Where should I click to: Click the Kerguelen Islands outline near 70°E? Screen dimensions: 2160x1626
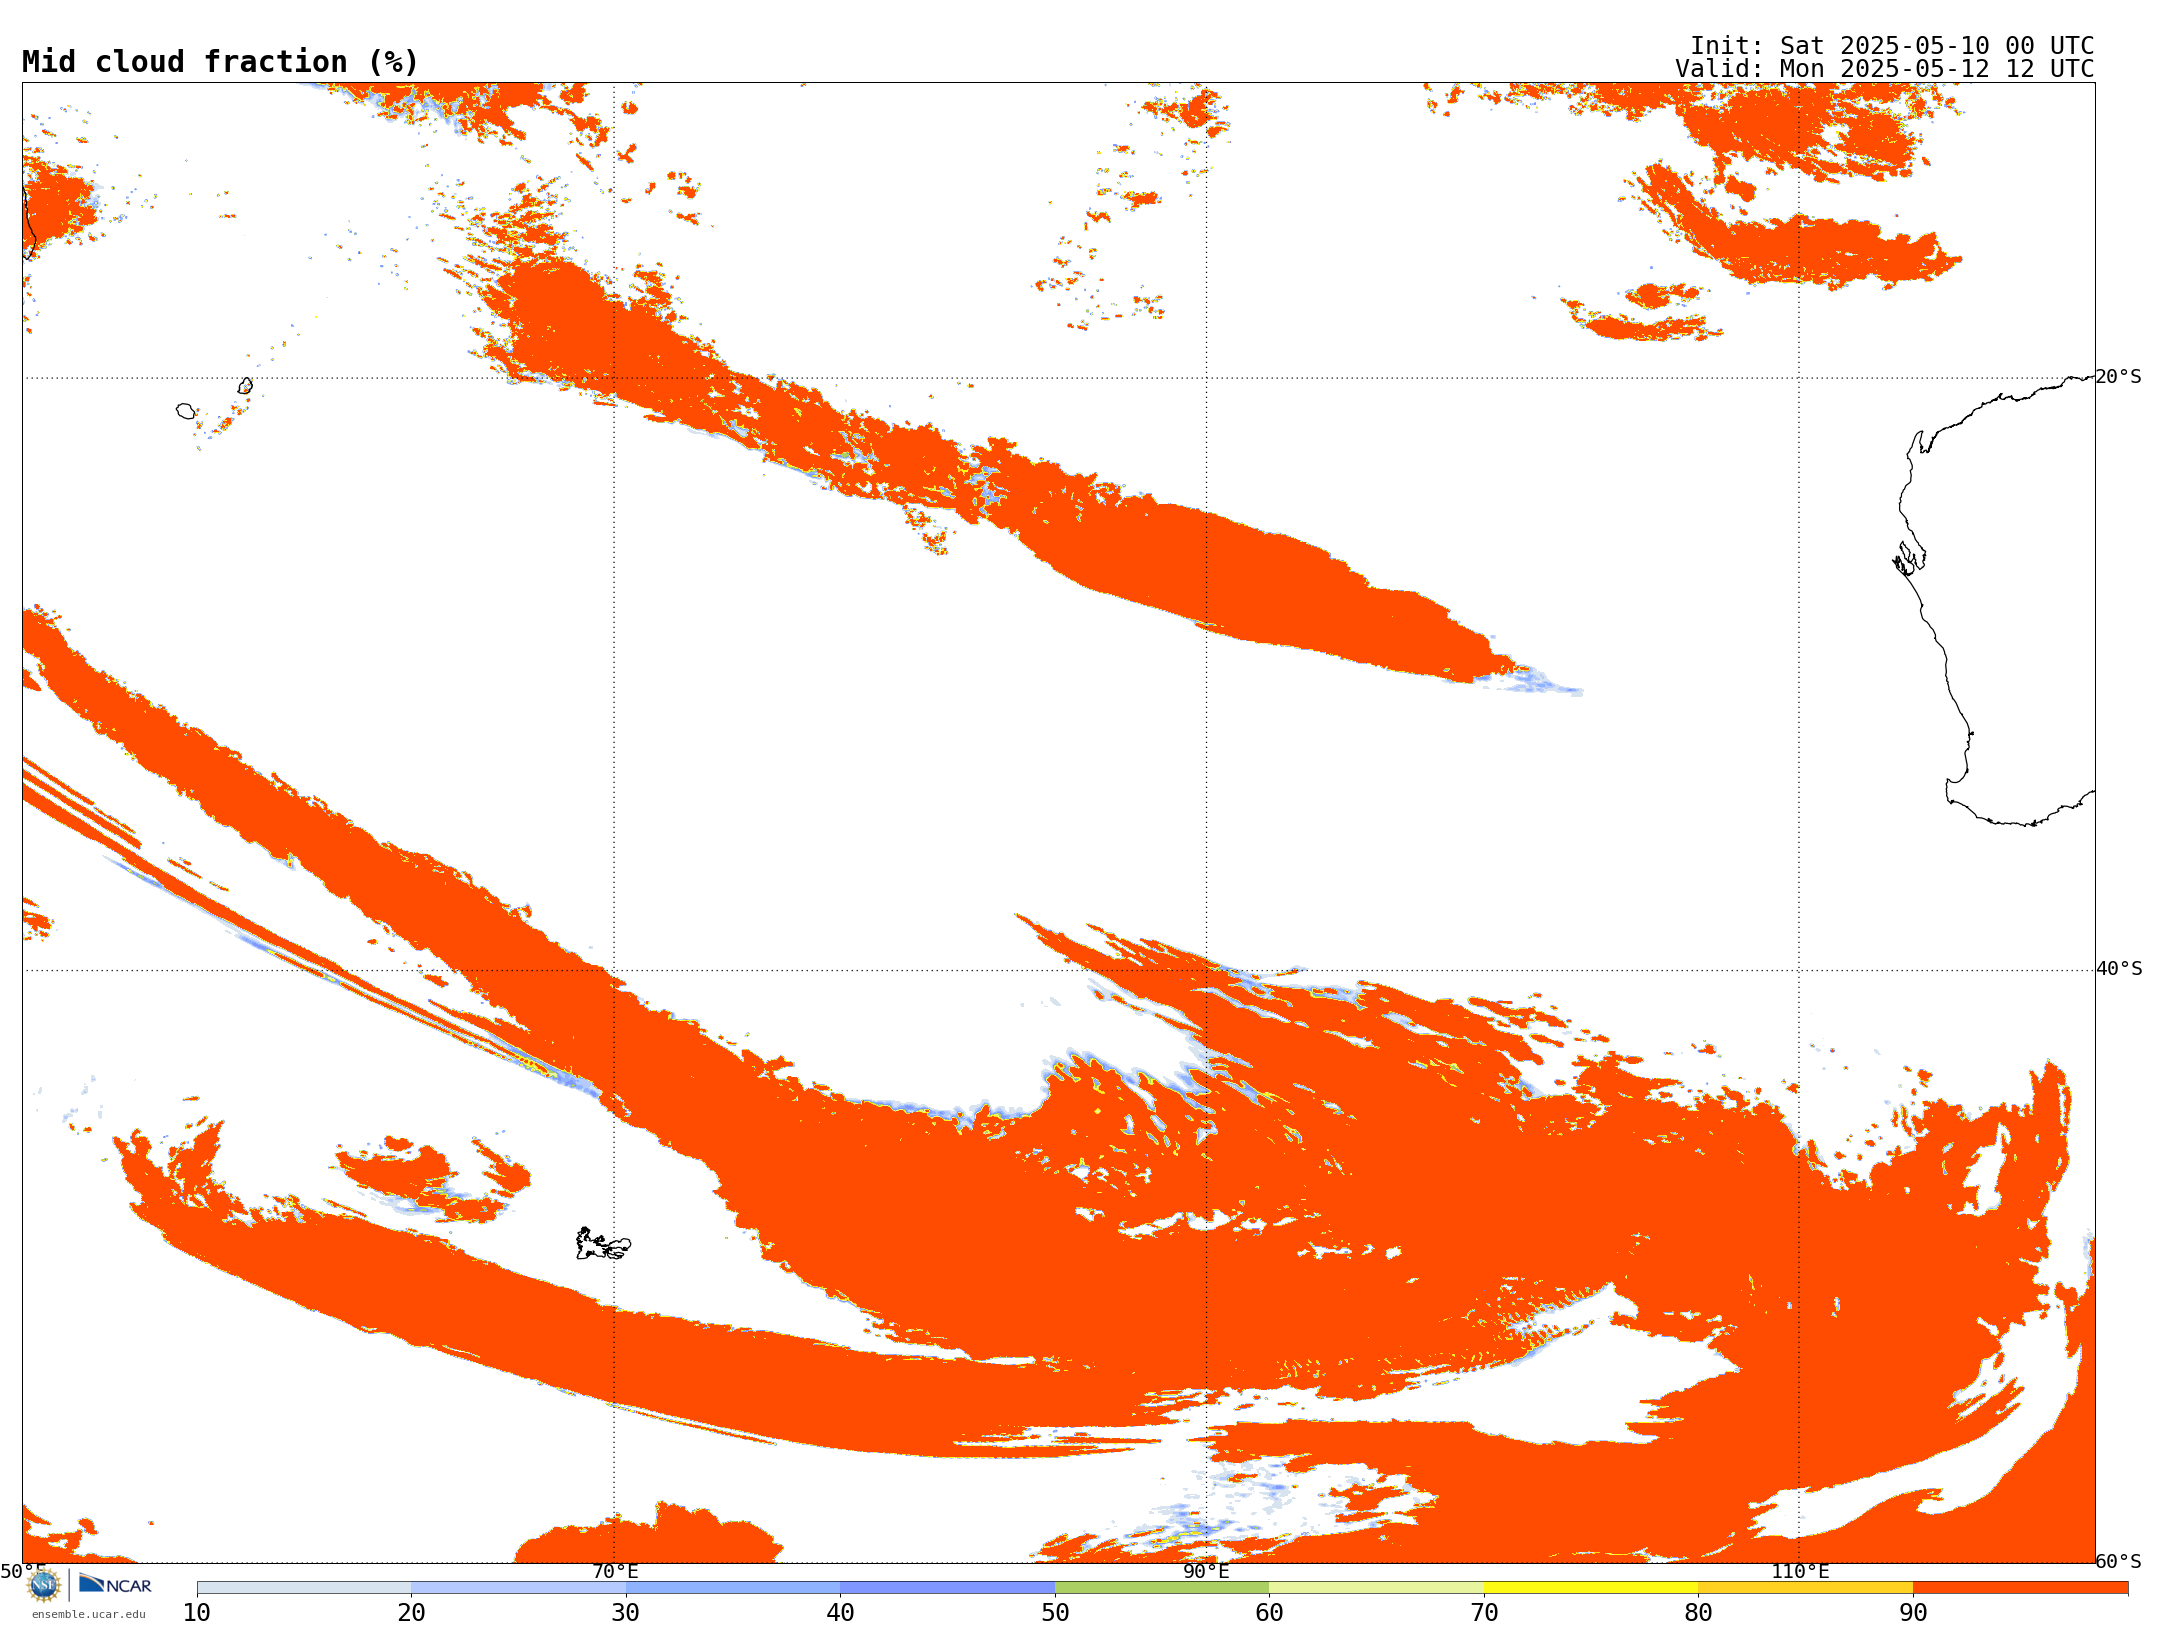(x=603, y=1244)
